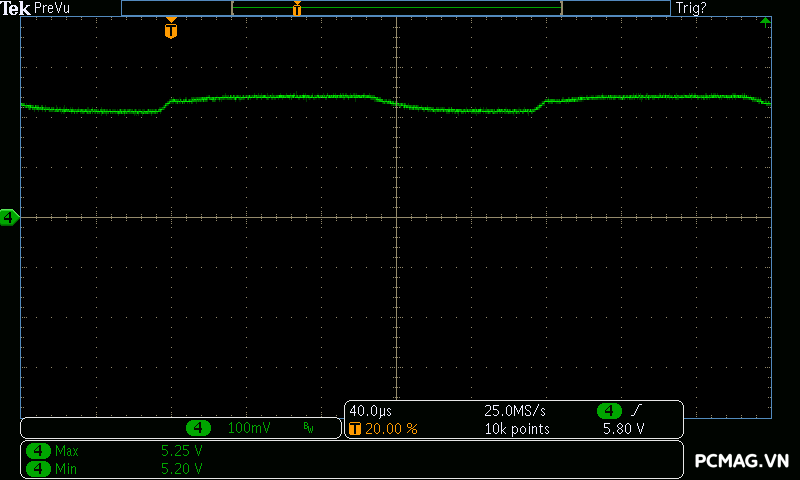
Task: Click the 10k points record length readout
Action: tap(516, 429)
